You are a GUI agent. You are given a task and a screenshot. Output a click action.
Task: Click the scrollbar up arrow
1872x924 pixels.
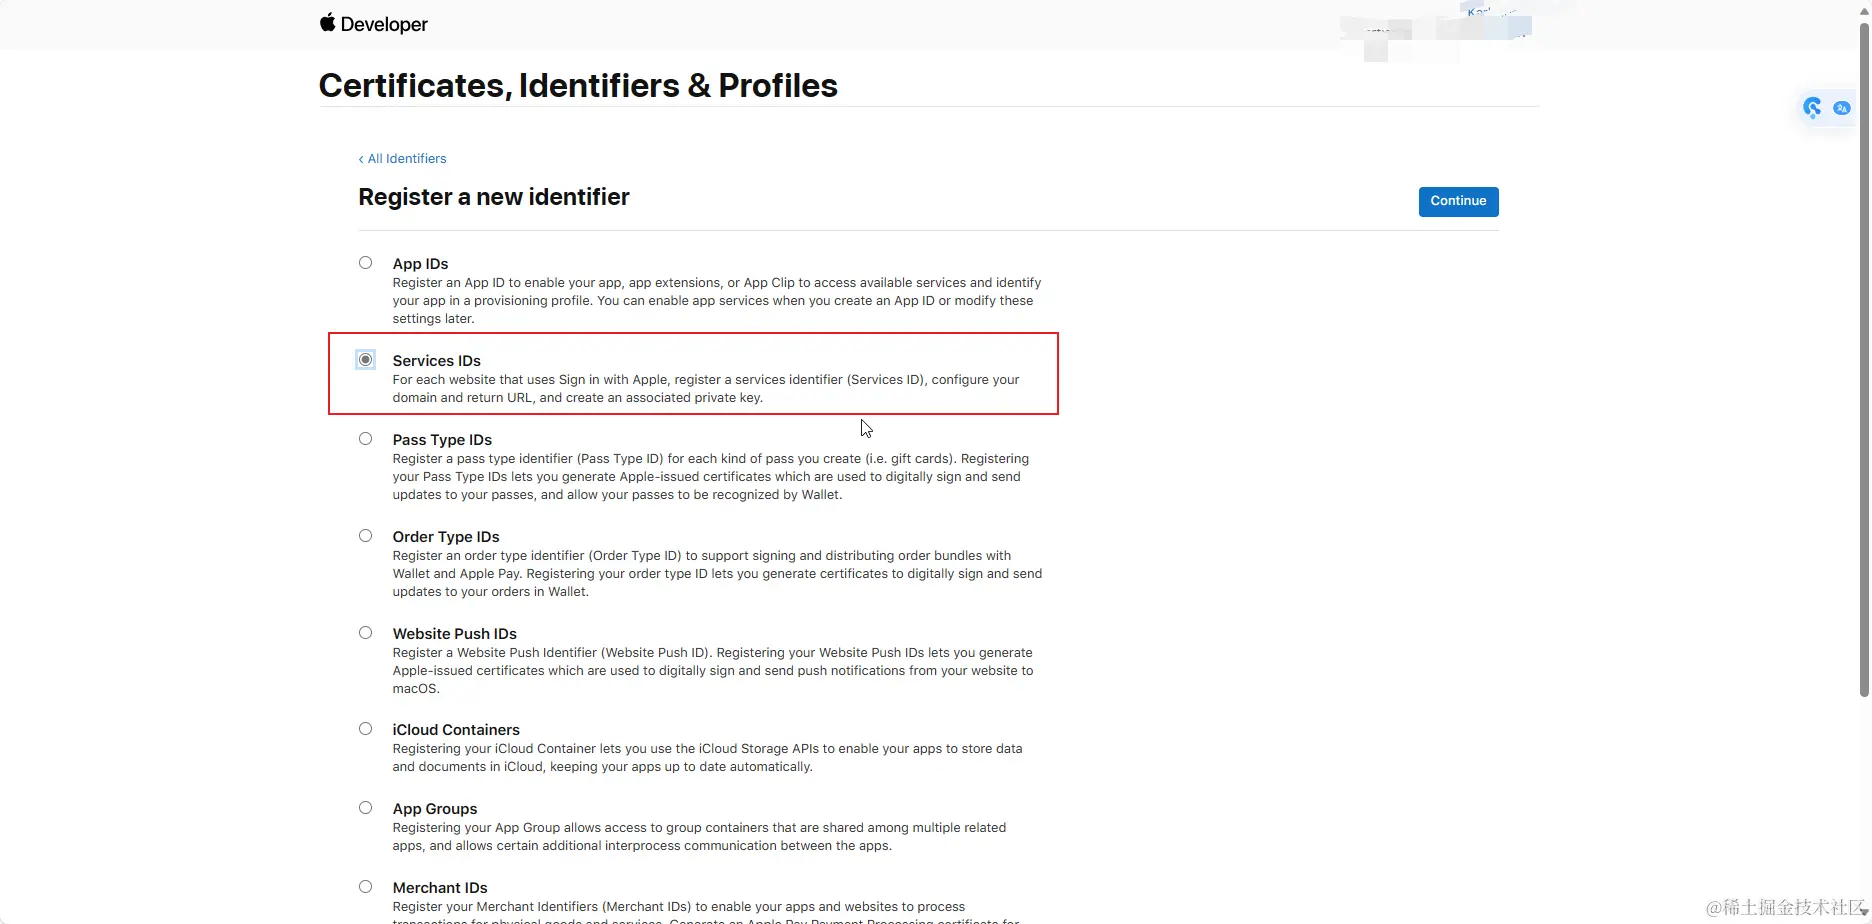tap(1864, 9)
